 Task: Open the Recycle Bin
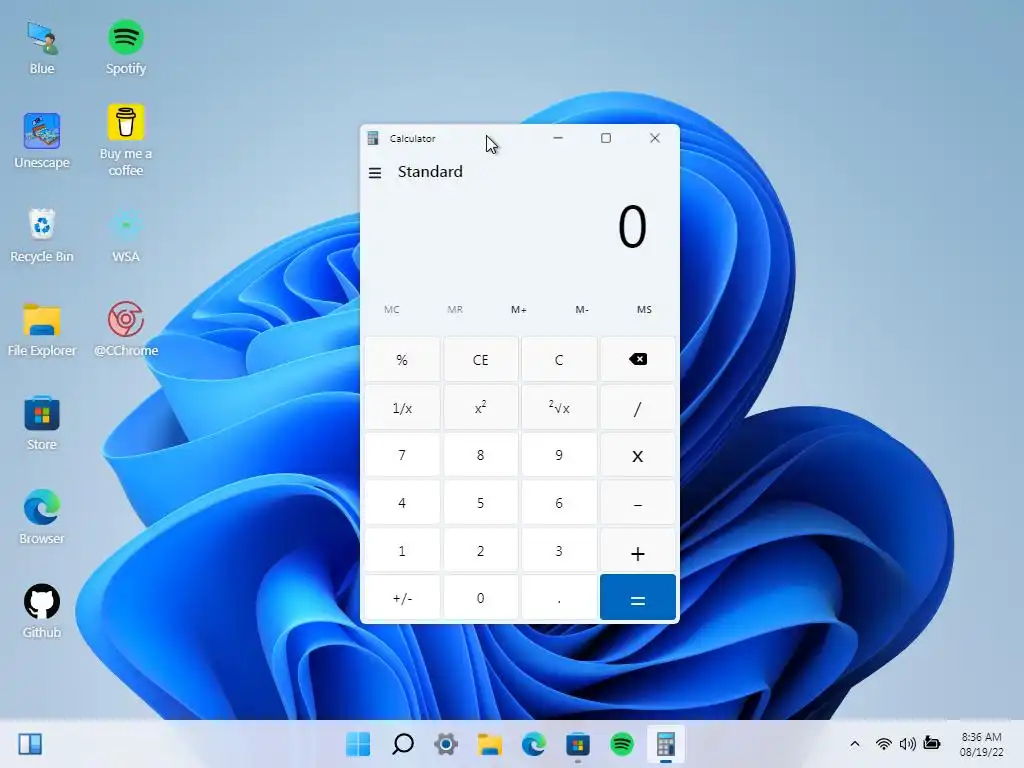pyautogui.click(x=42, y=235)
